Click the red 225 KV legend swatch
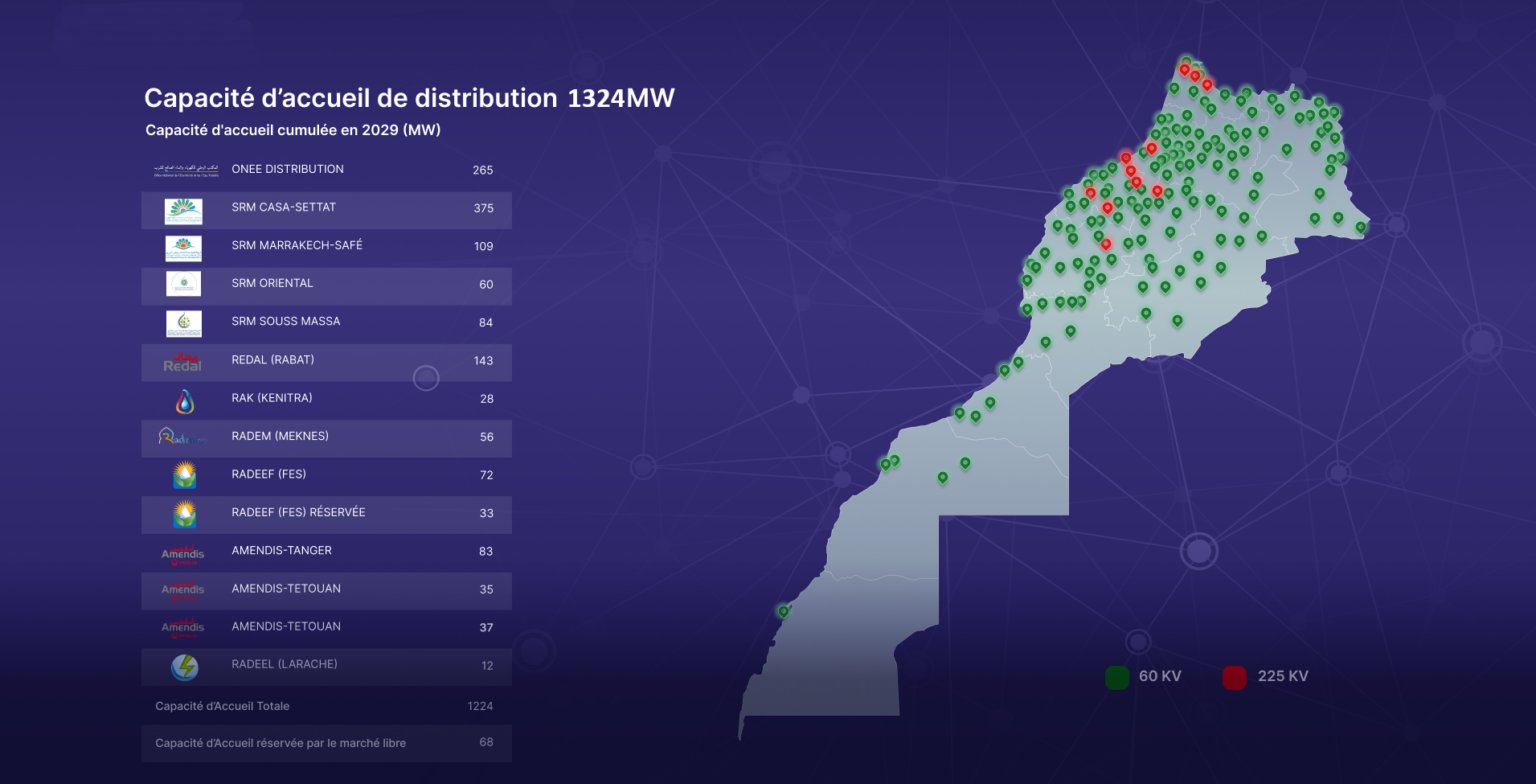The width and height of the screenshot is (1536, 784). 1234,677
